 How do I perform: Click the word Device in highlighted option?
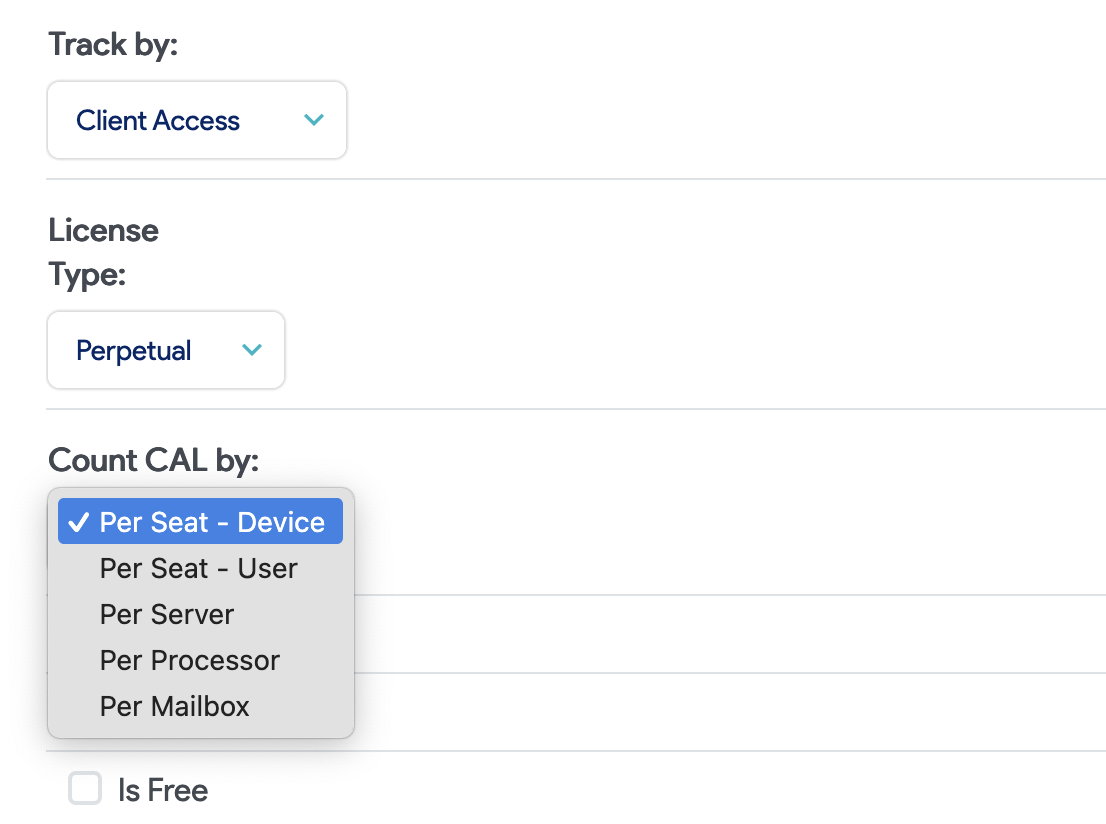coord(281,522)
